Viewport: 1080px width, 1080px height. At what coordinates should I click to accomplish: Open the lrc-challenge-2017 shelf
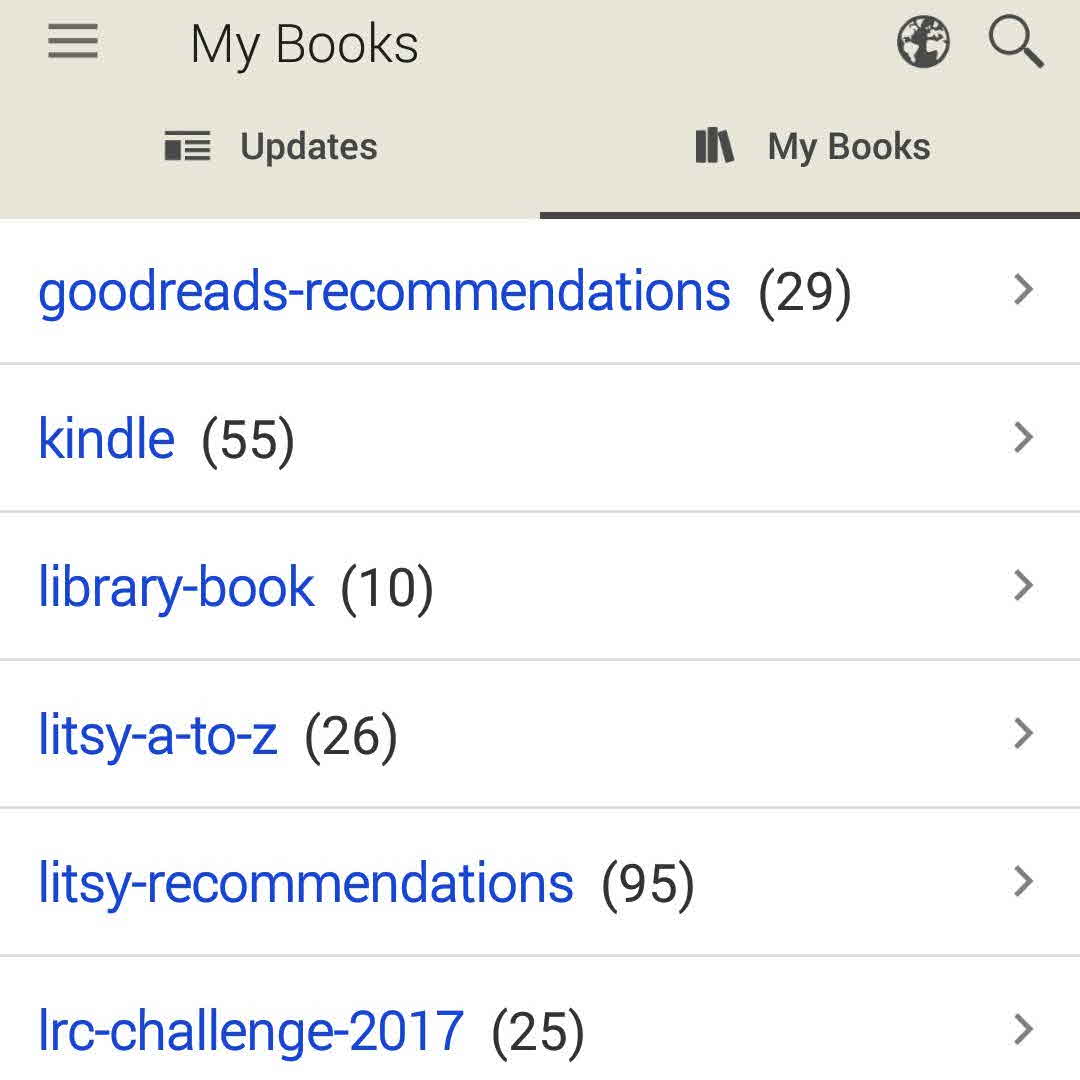pos(251,1031)
